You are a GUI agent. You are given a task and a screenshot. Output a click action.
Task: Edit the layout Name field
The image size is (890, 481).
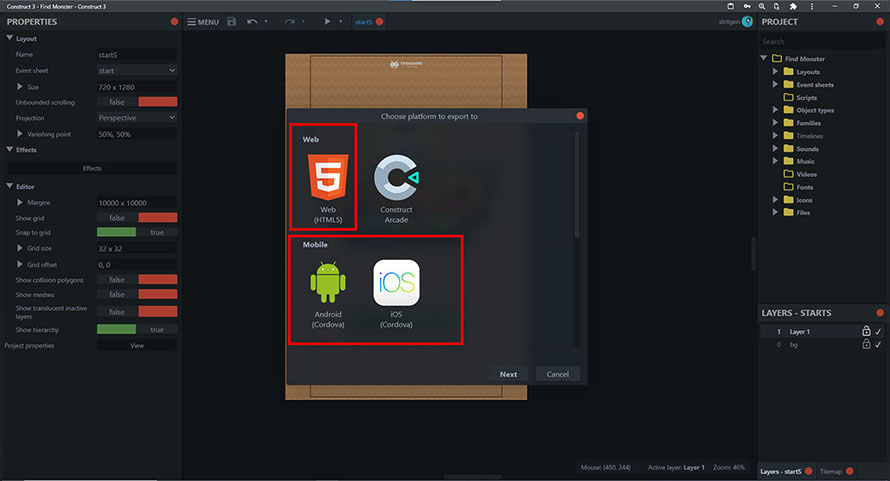click(x=137, y=55)
